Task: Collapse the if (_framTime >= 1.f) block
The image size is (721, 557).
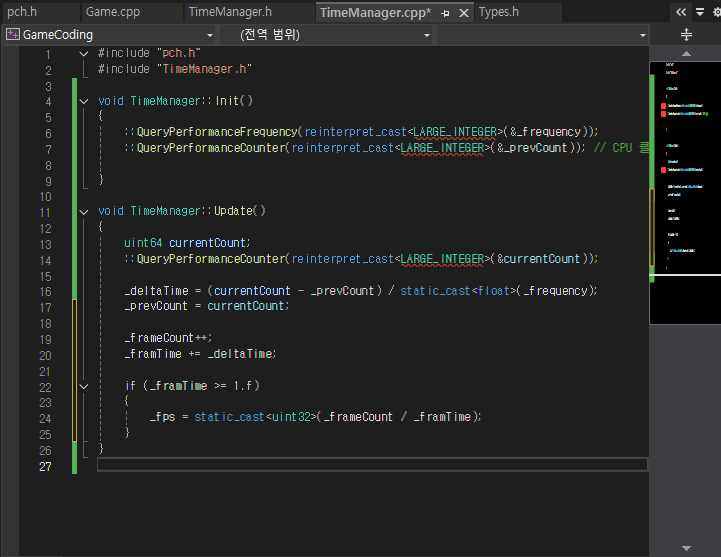Action: click(x=84, y=386)
